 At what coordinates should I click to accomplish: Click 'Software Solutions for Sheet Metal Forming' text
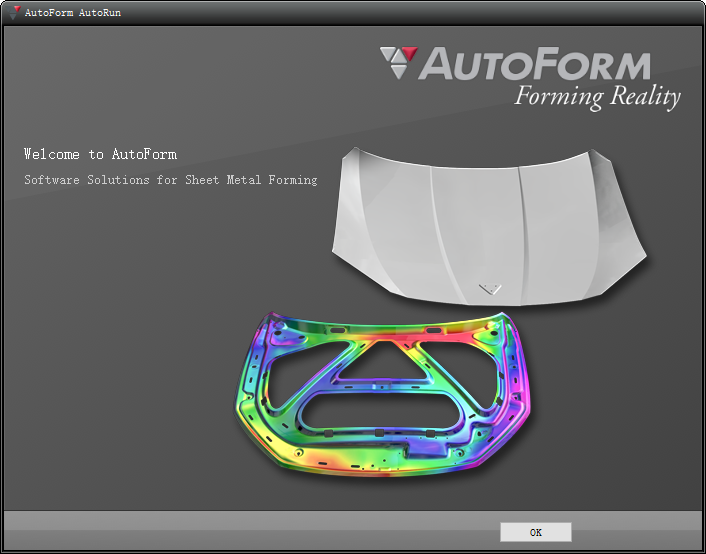(171, 180)
